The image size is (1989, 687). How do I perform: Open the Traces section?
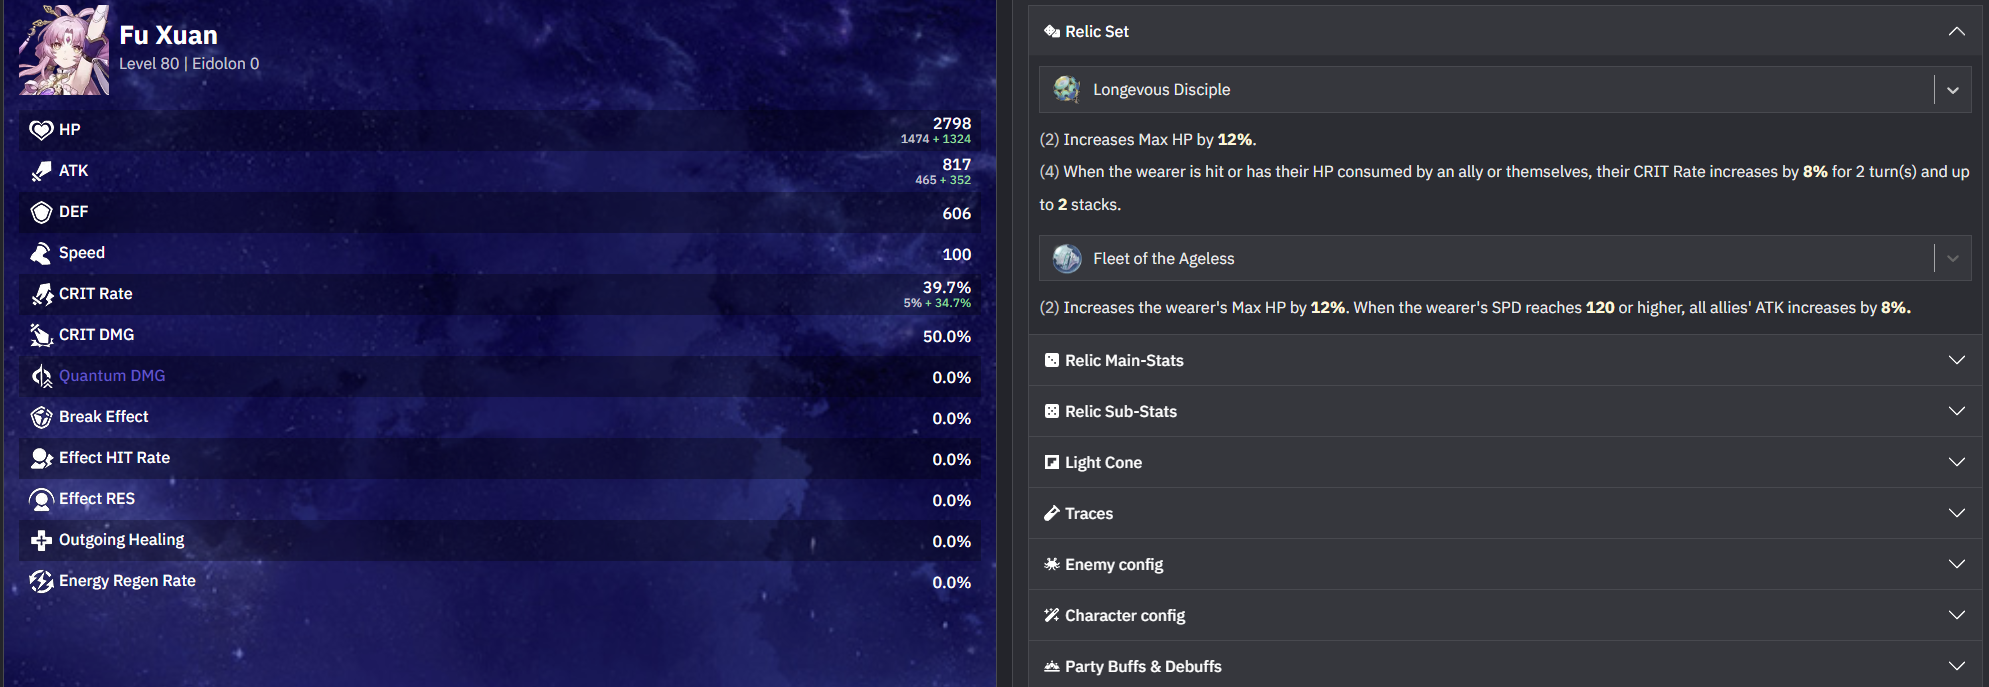point(1956,513)
